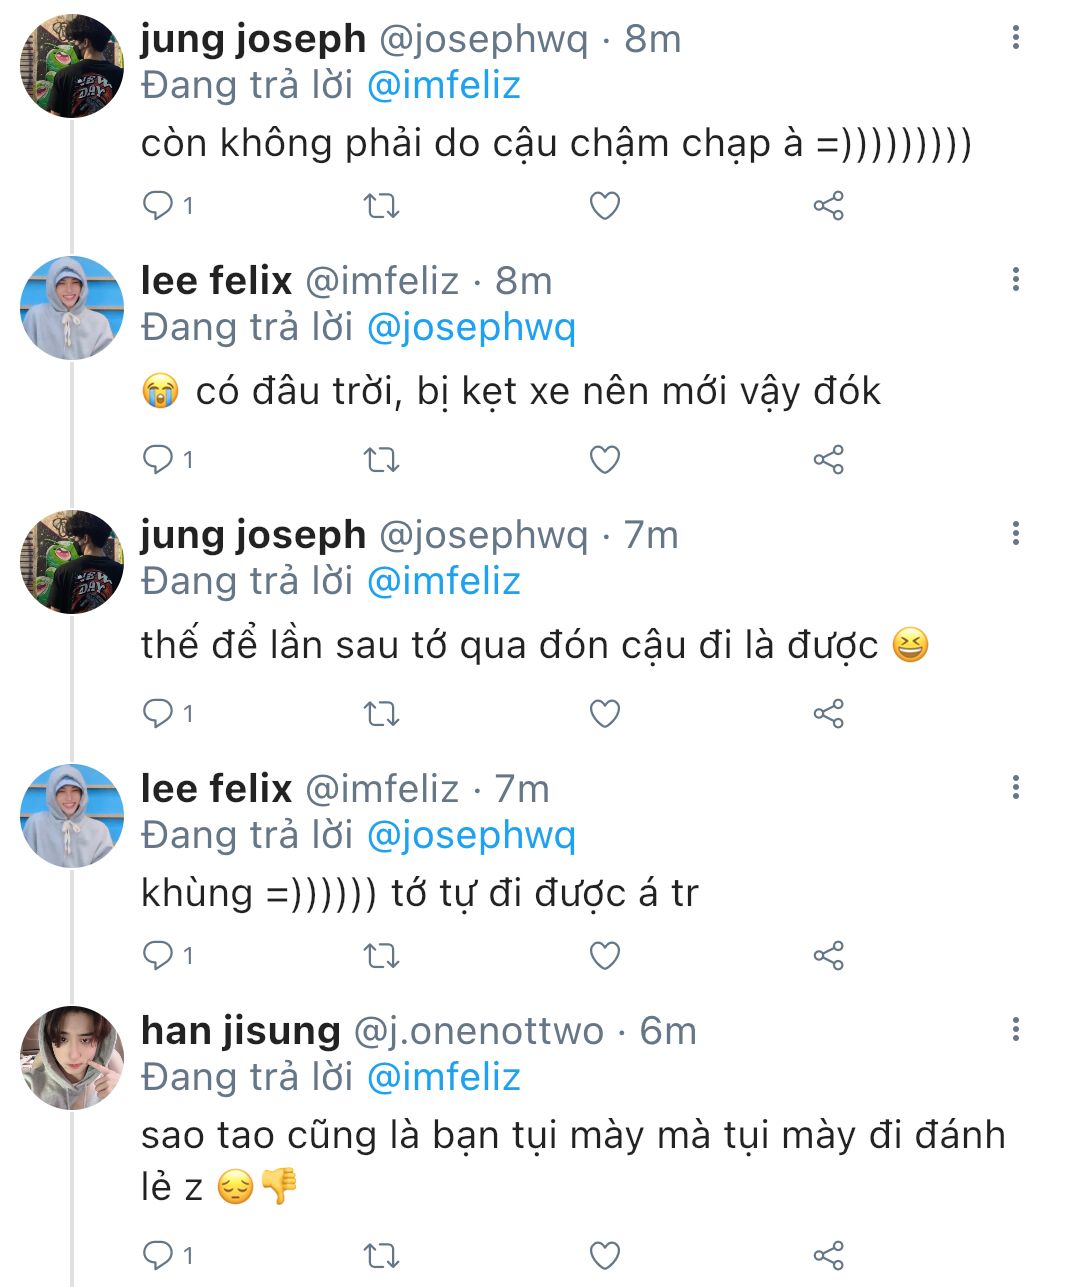Open more options on lee felix's "khùng" tweet
Viewport: 1070px width, 1287px height.
point(1015,788)
